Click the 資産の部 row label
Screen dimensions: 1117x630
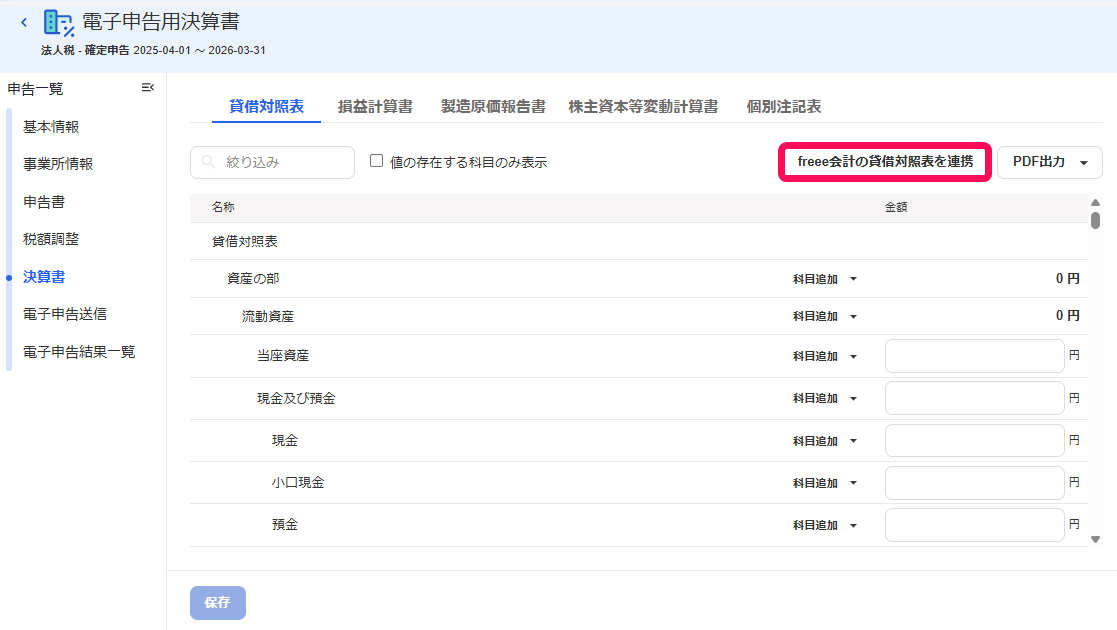[253, 279]
